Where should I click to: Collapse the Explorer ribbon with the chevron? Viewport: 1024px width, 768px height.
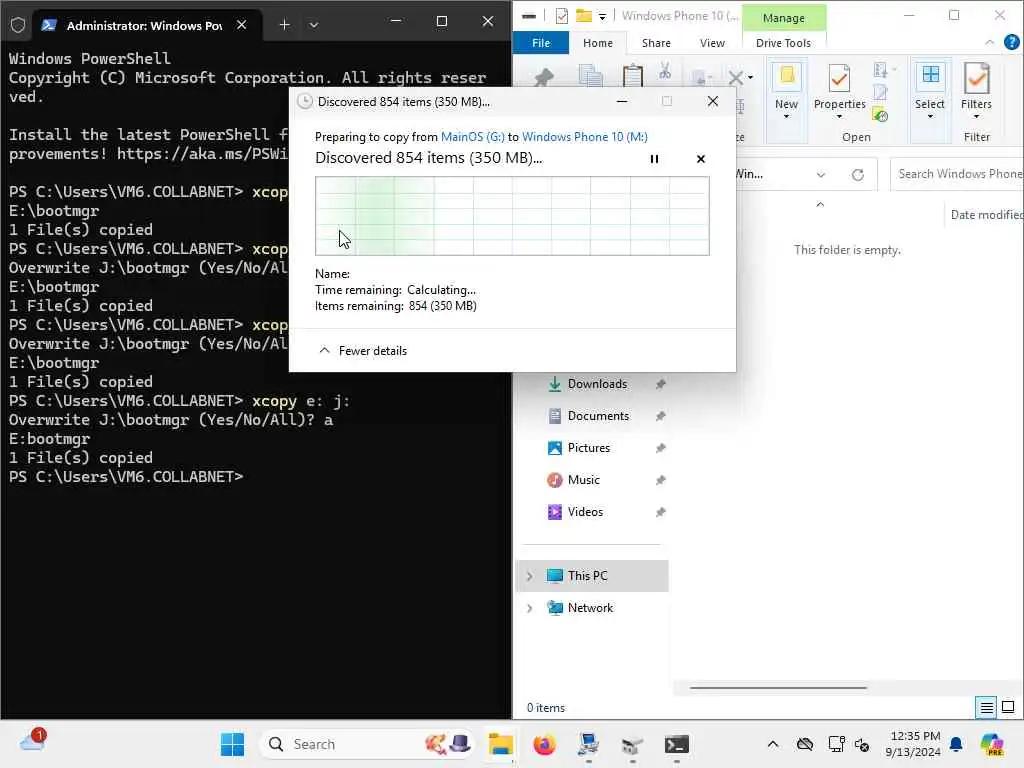tap(989, 42)
